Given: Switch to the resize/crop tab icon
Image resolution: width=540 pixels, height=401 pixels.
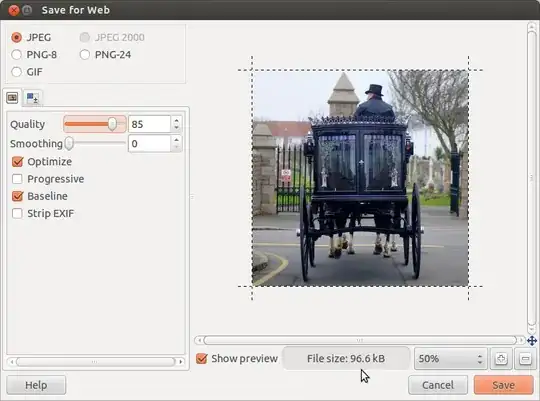Looking at the screenshot, I should pos(33,98).
